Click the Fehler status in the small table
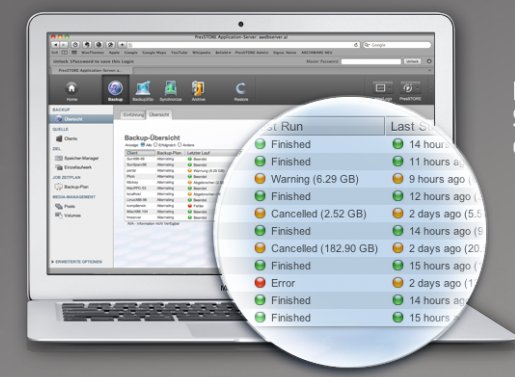Viewport: 515px width, 377px height. (198, 206)
